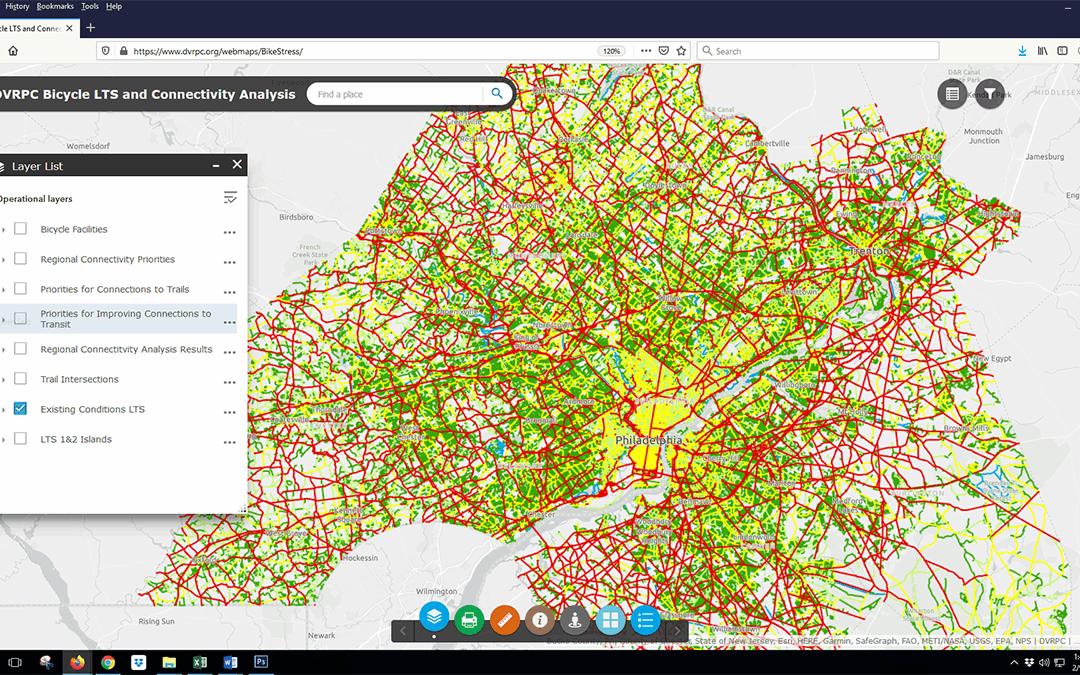1080x675 pixels.
Task: Open the attribute table icon at top right
Action: (x=952, y=94)
